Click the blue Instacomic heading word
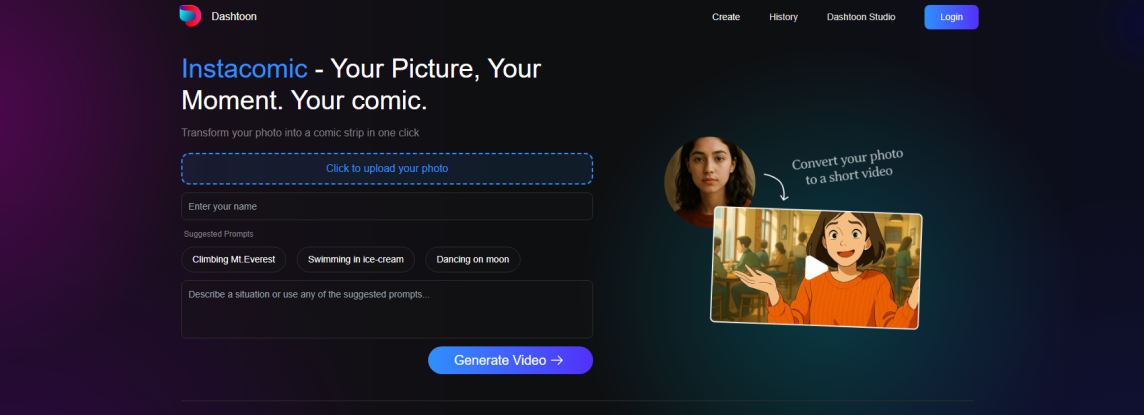 point(244,68)
